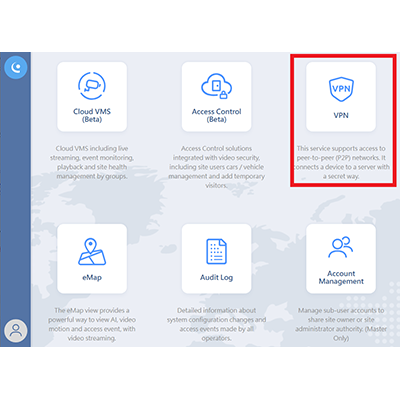Click the 'Account Management' tile label
400x400 pixels.
coord(341,277)
